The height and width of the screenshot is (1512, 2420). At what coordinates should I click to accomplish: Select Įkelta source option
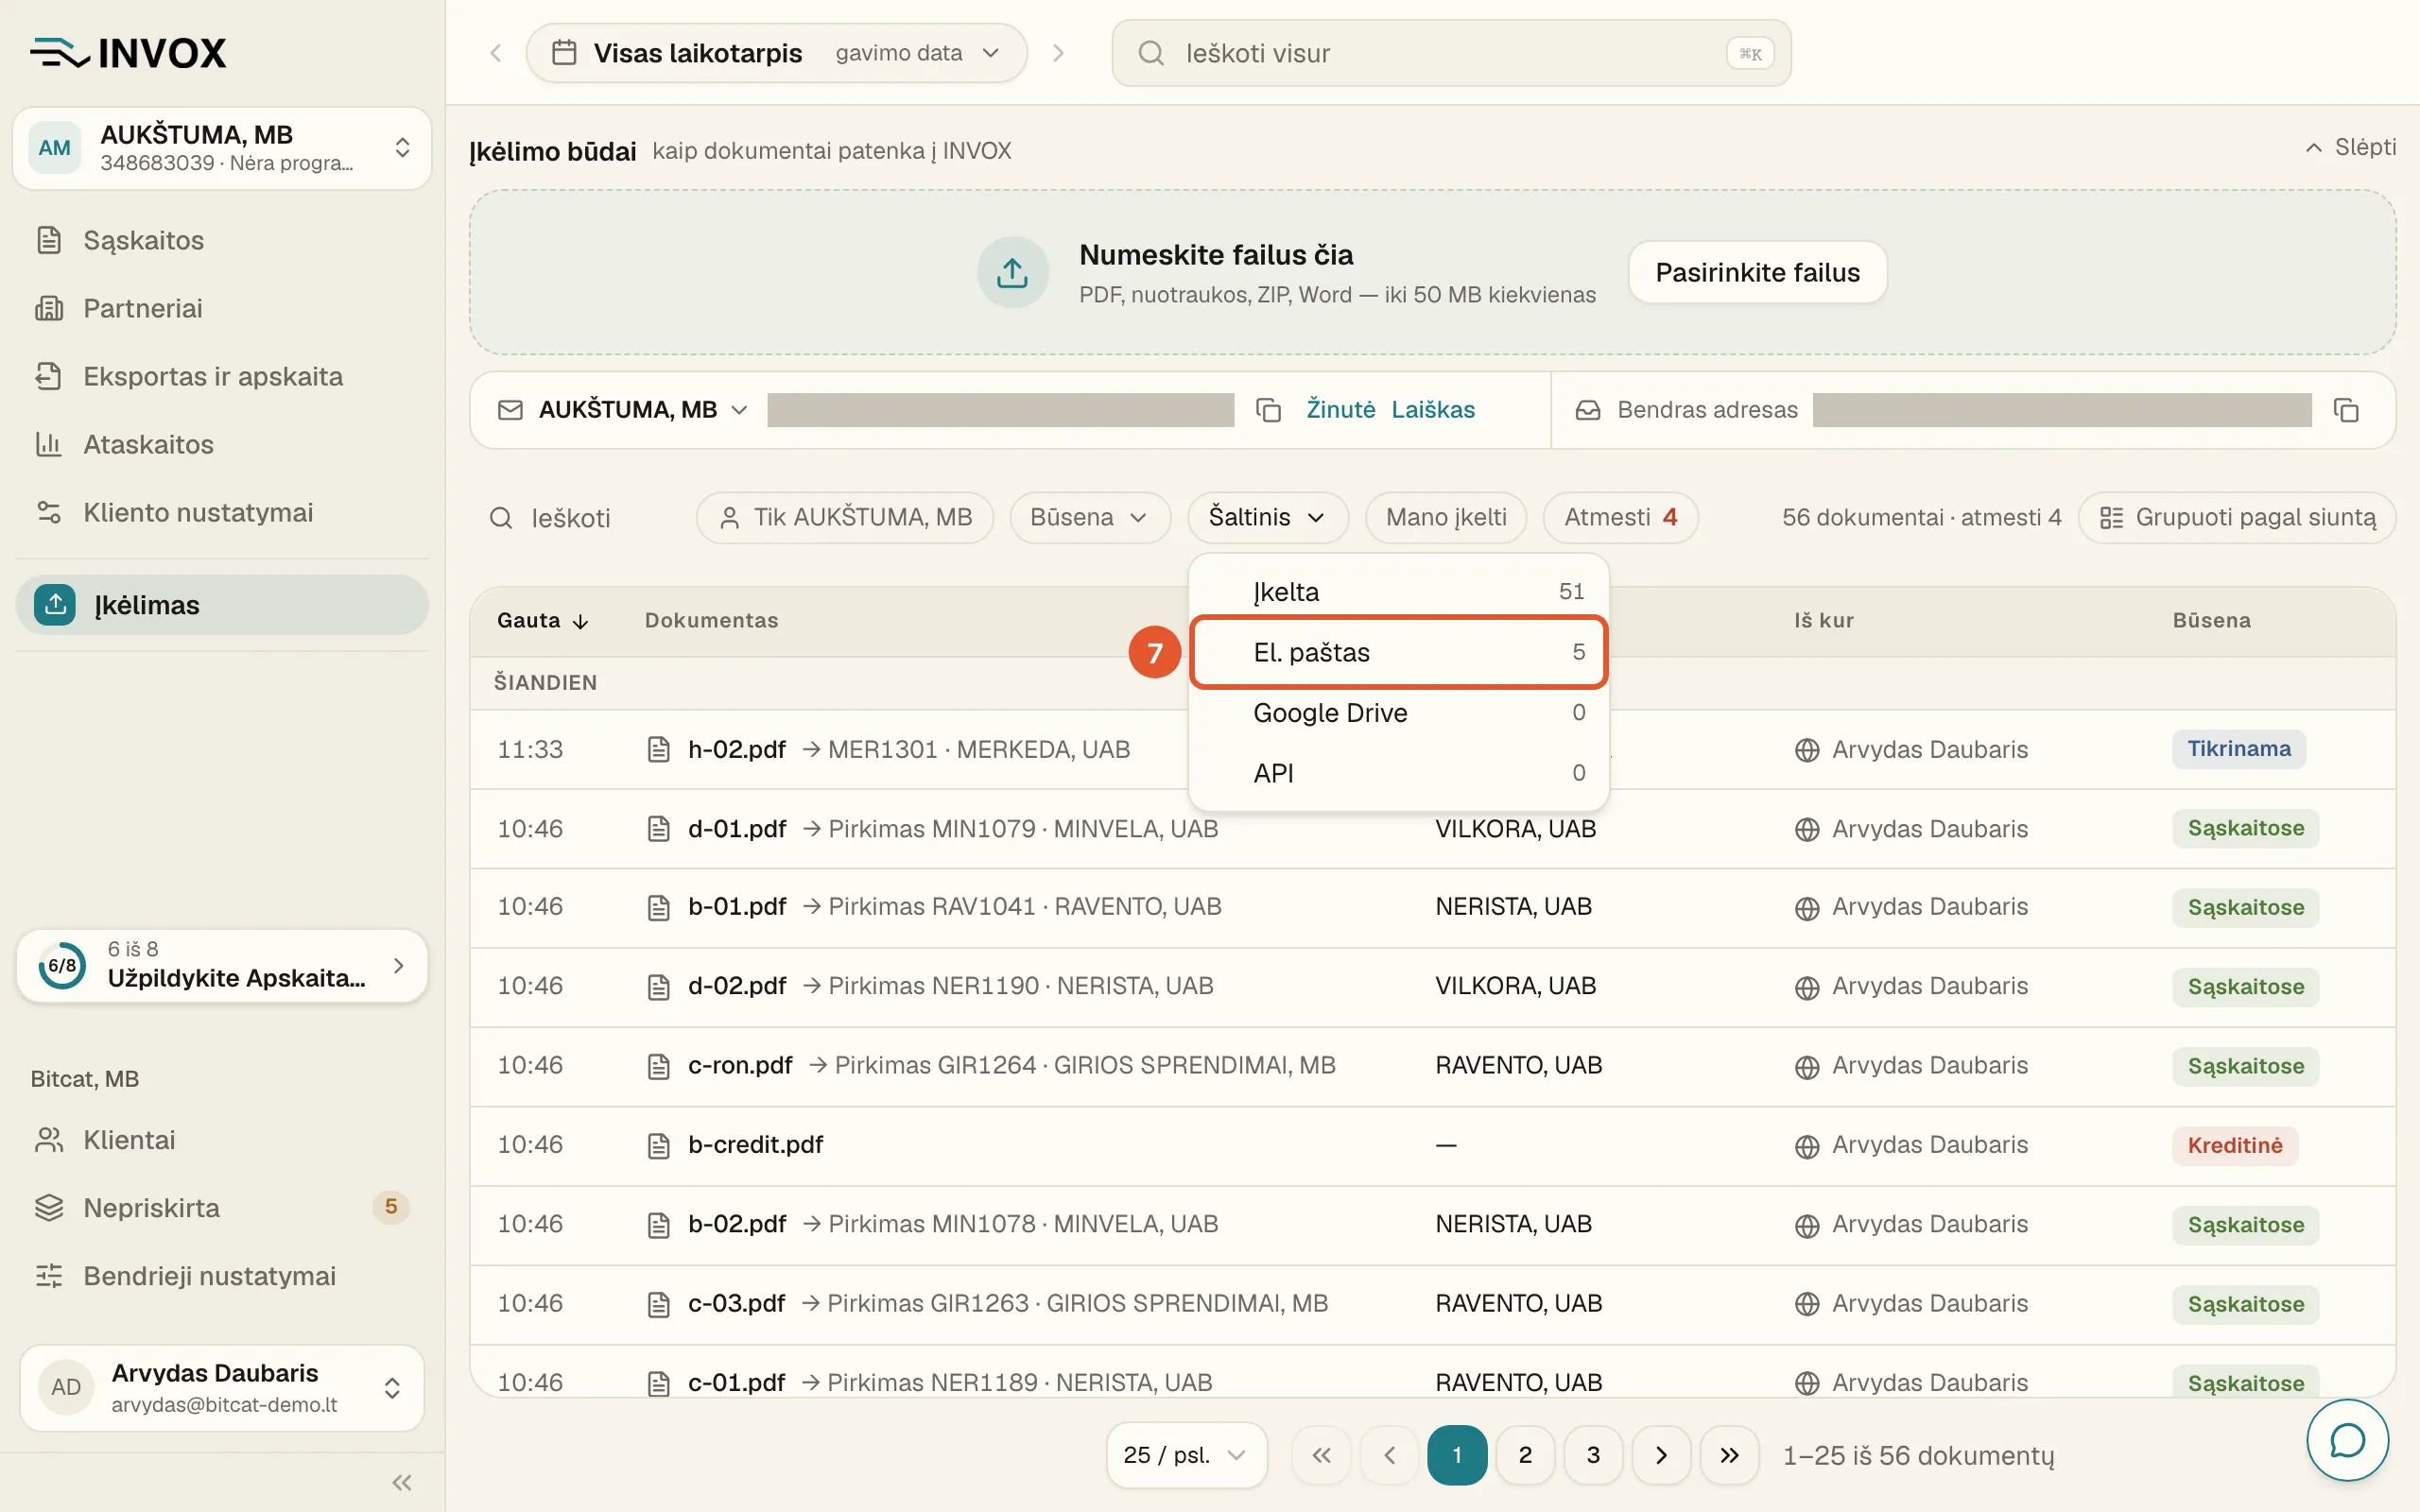coord(1399,592)
